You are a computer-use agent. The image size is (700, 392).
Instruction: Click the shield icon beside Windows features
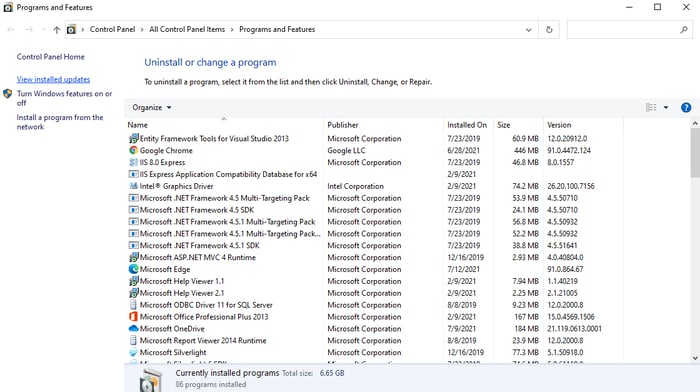click(7, 94)
